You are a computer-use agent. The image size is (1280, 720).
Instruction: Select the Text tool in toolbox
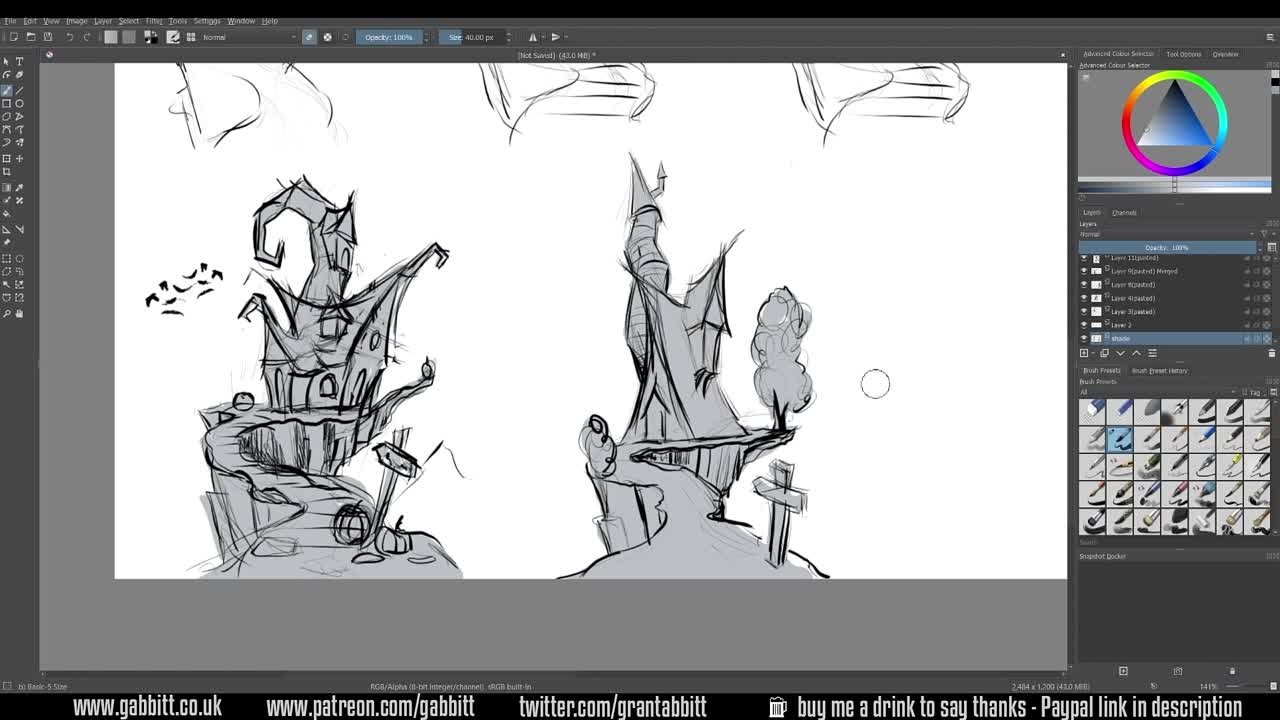(19, 62)
